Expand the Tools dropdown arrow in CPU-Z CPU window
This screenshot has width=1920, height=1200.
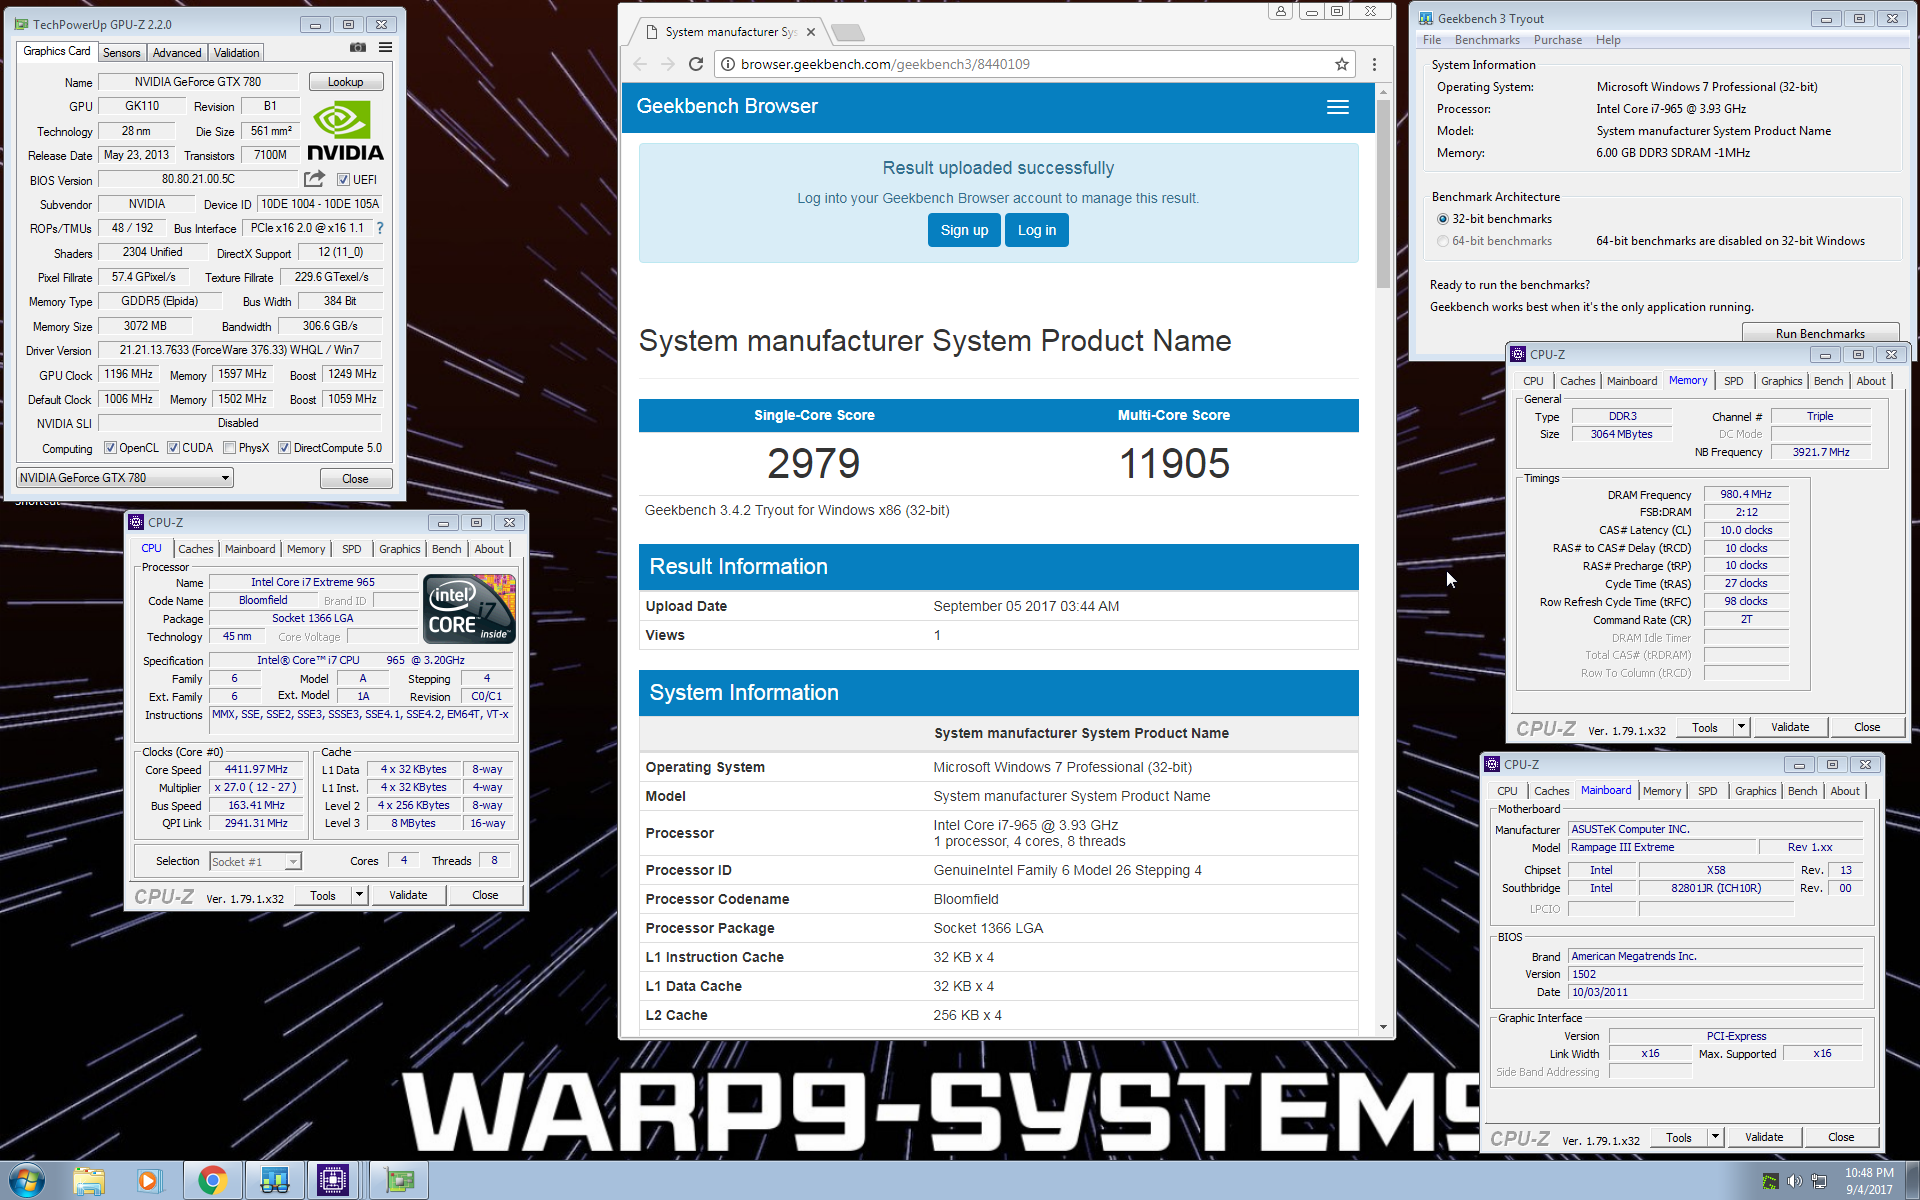click(x=359, y=895)
